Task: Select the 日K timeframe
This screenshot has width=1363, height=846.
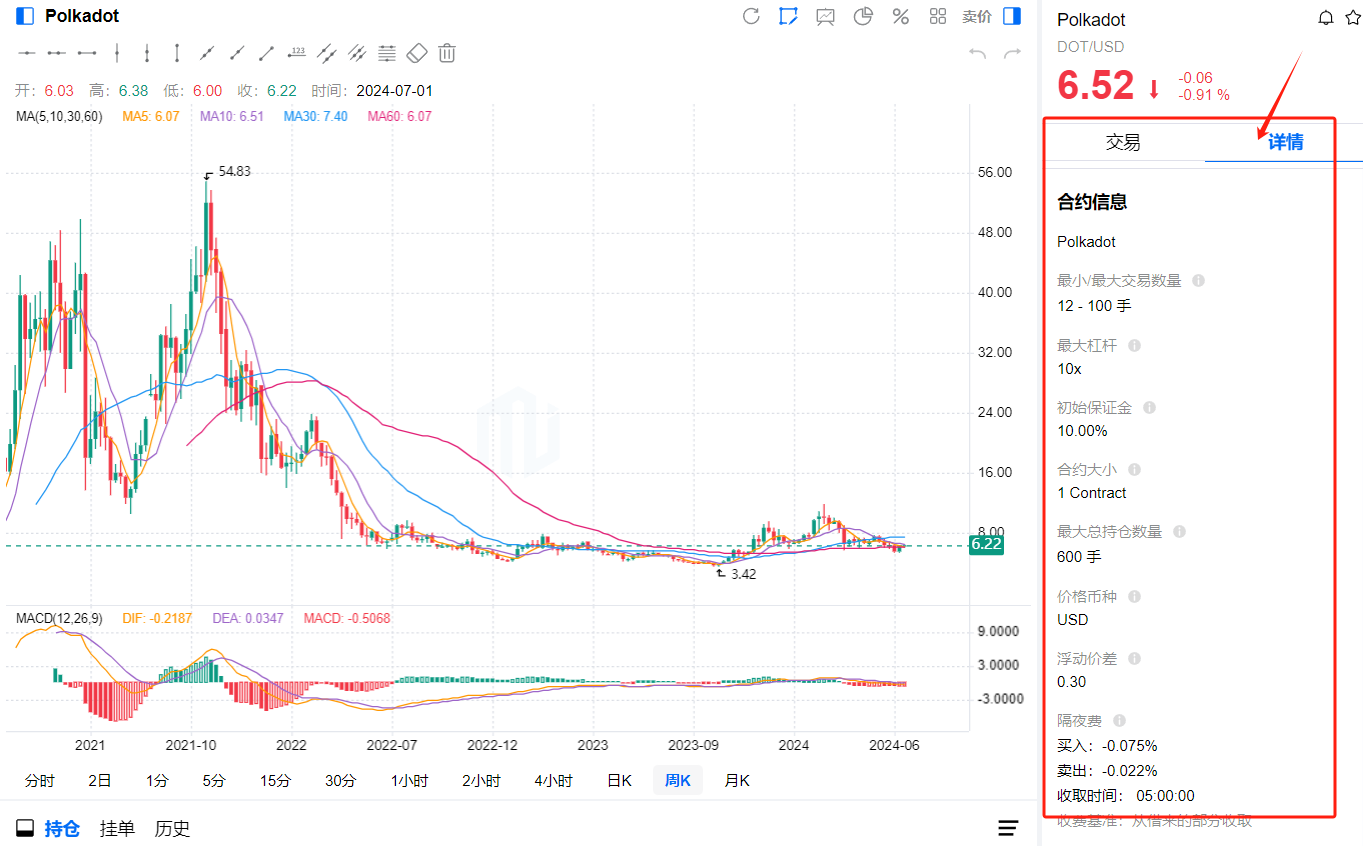Action: [619, 780]
